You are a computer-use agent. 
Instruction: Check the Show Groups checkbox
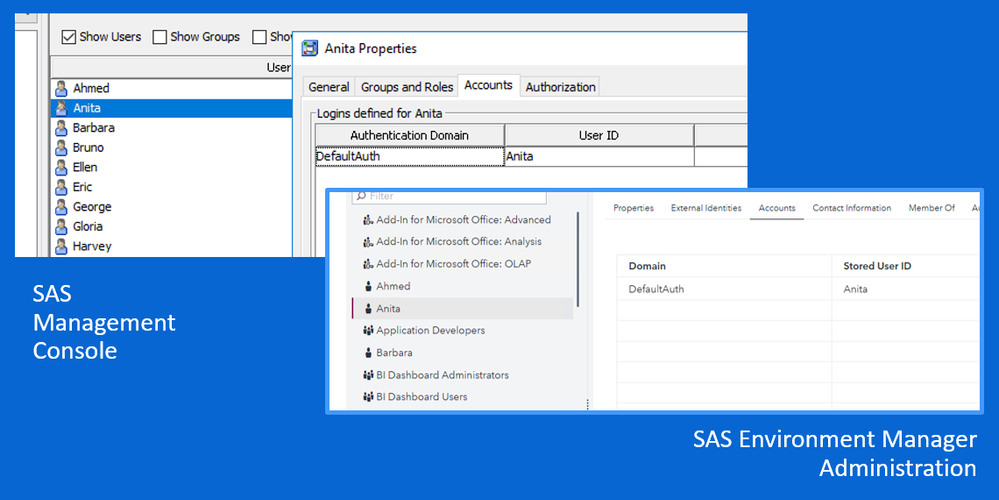[x=159, y=37]
